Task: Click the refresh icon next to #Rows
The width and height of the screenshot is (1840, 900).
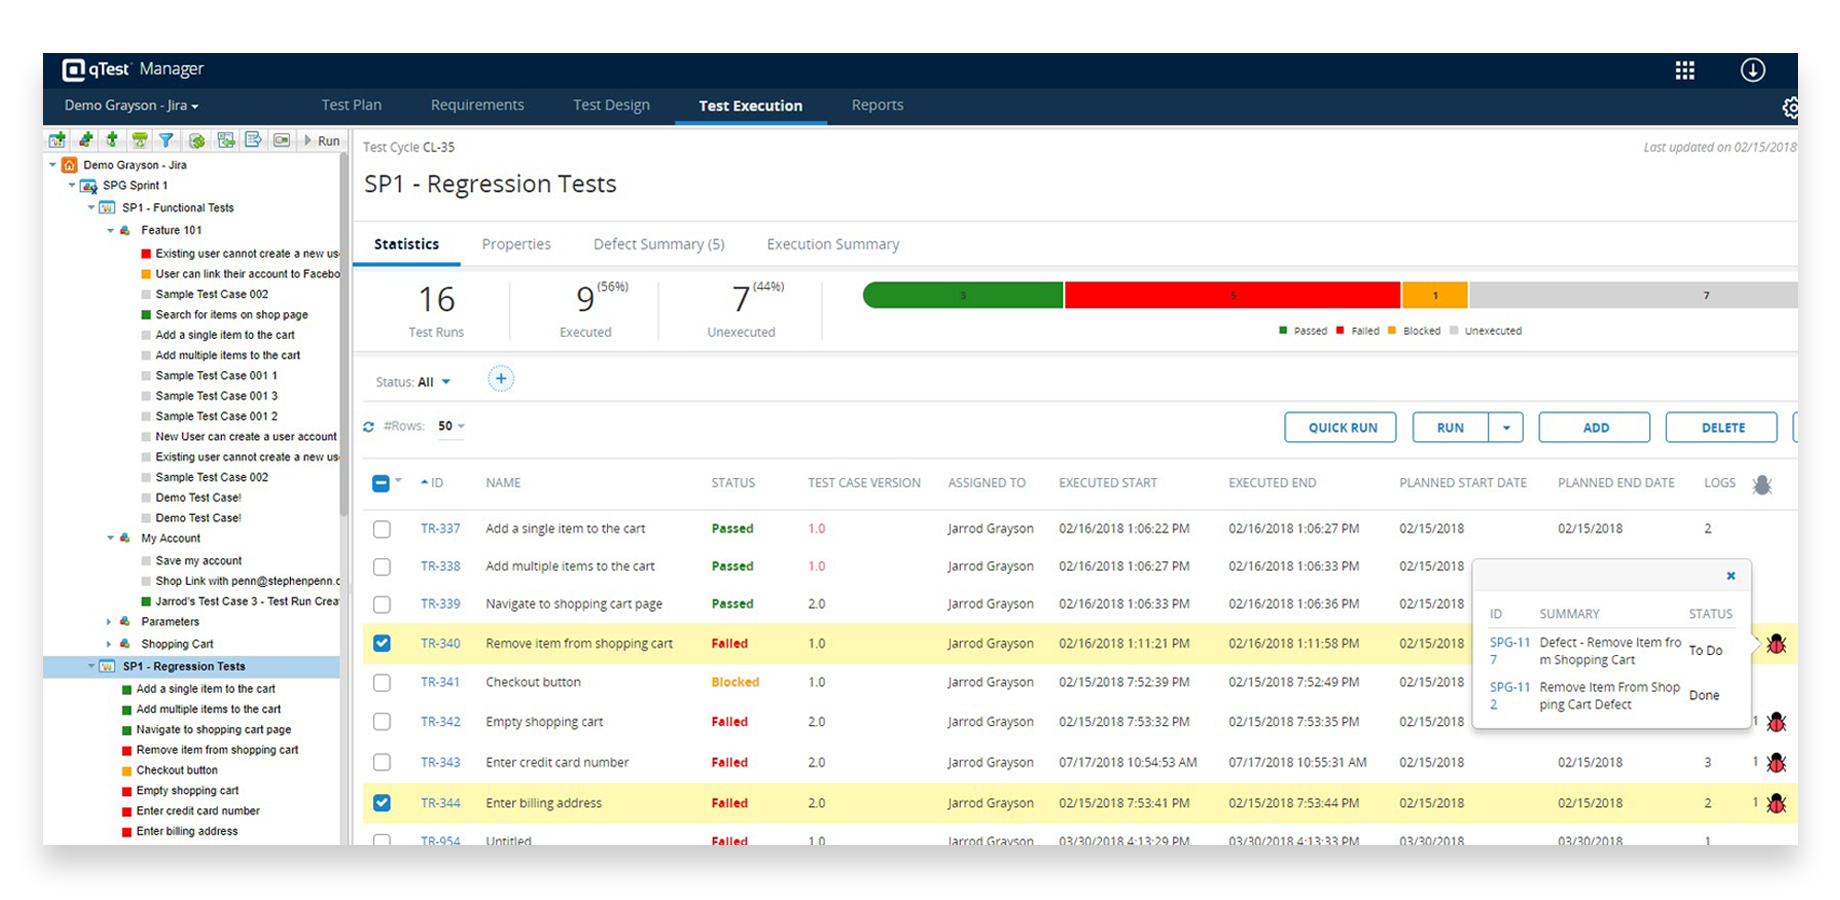Action: (369, 425)
